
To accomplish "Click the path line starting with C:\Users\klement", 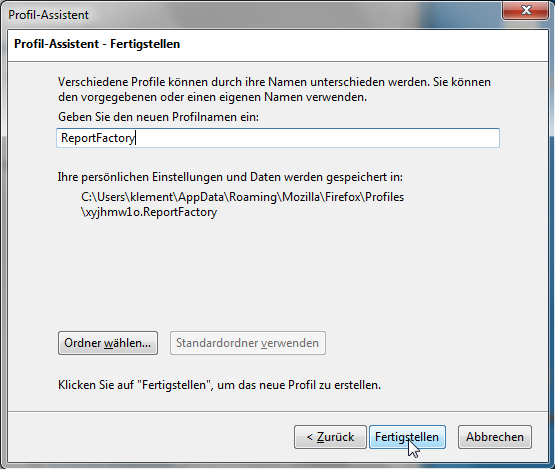I will [x=242, y=197].
